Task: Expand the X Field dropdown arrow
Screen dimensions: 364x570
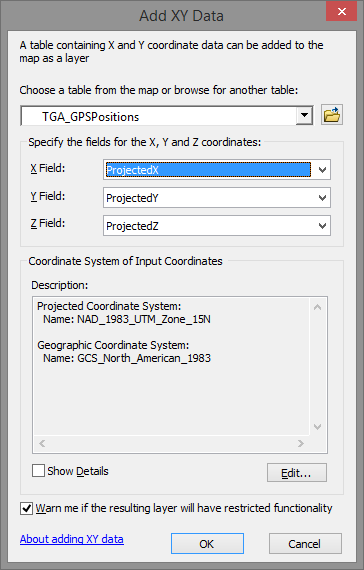Action: click(x=322, y=170)
